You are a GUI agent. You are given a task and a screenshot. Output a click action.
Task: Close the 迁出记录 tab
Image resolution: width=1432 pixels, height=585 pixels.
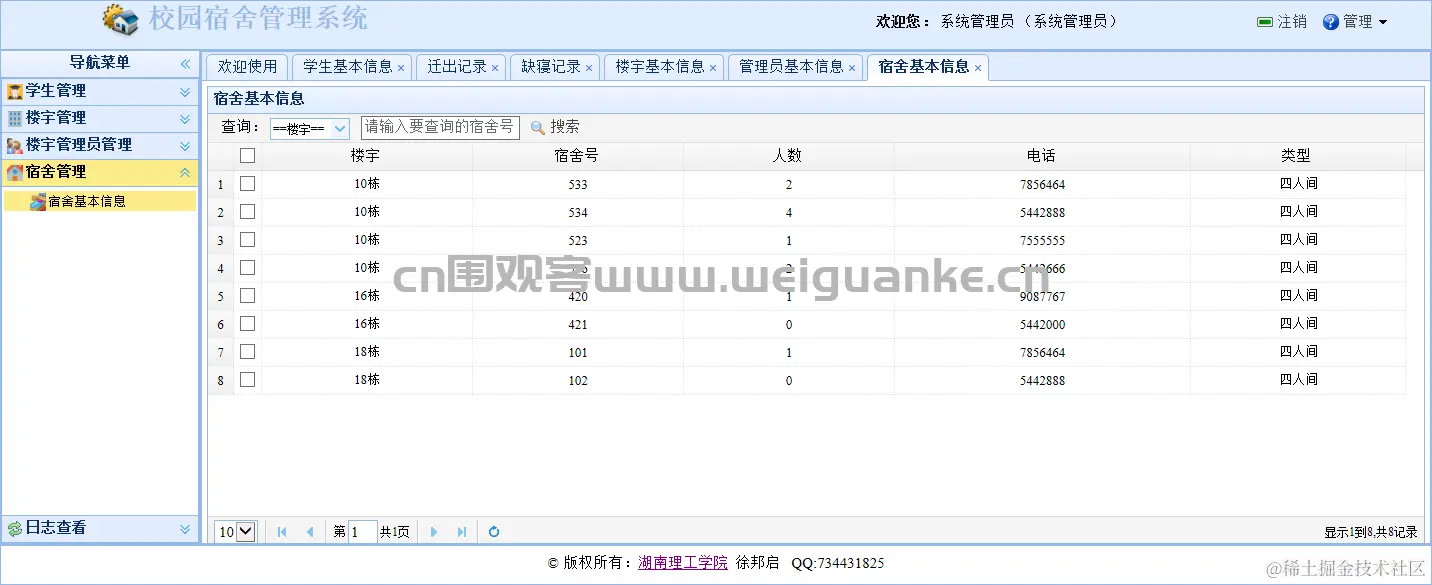pos(495,68)
